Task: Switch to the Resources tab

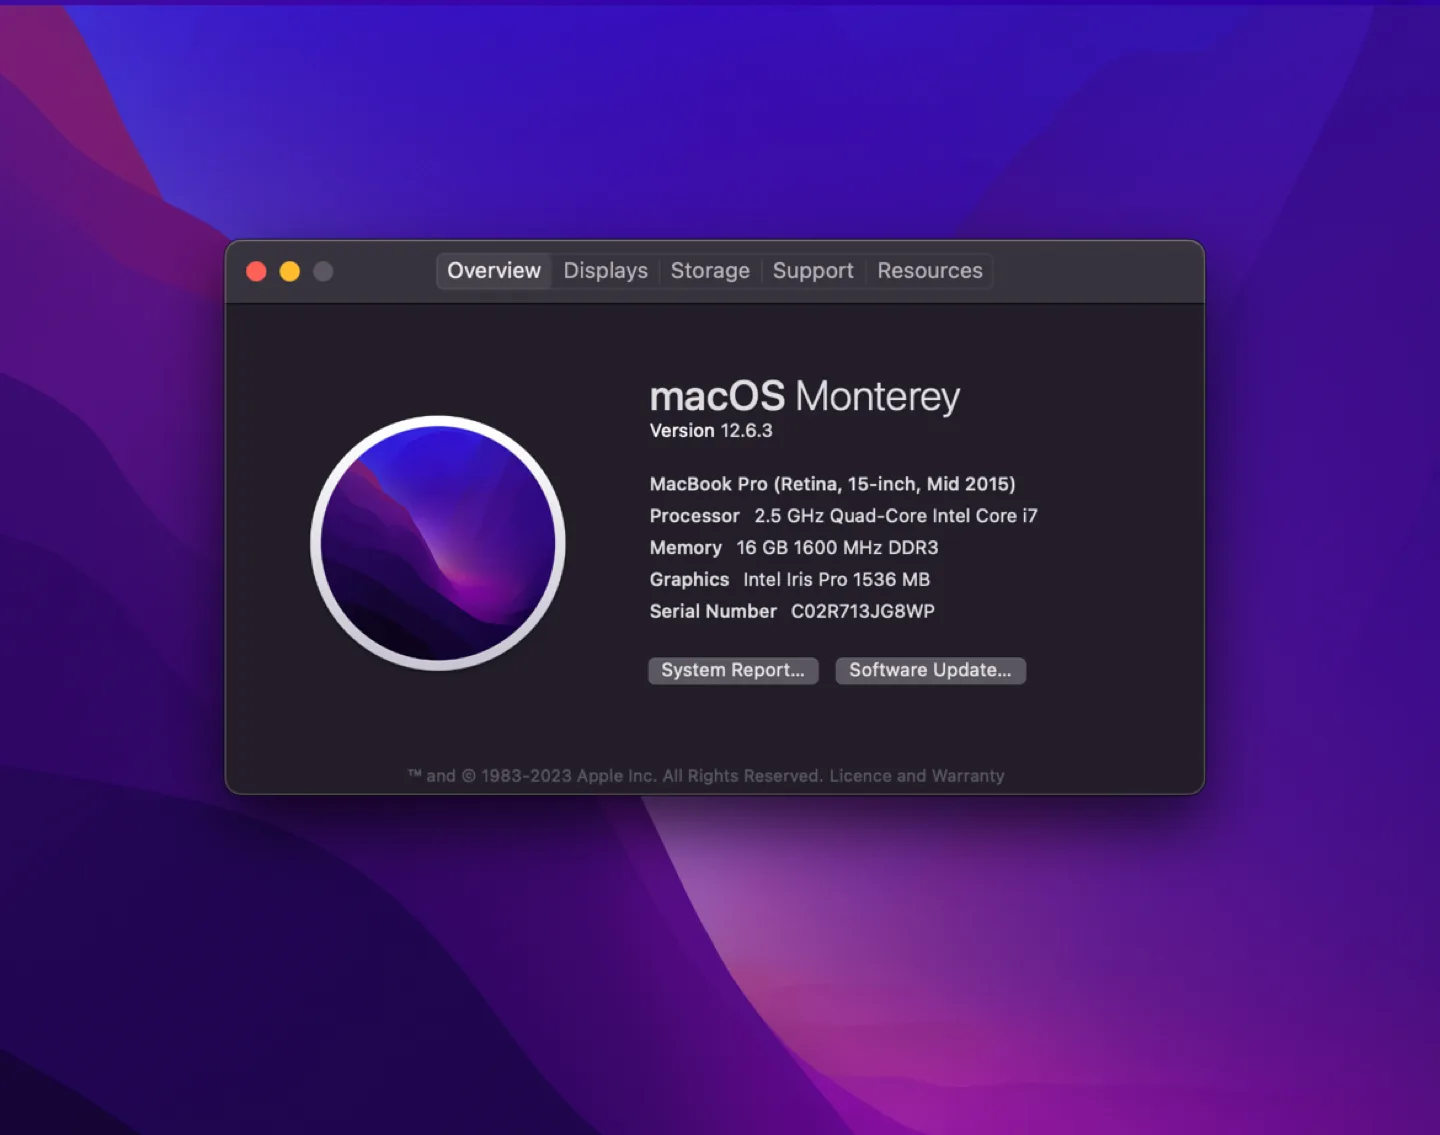Action: click(929, 270)
